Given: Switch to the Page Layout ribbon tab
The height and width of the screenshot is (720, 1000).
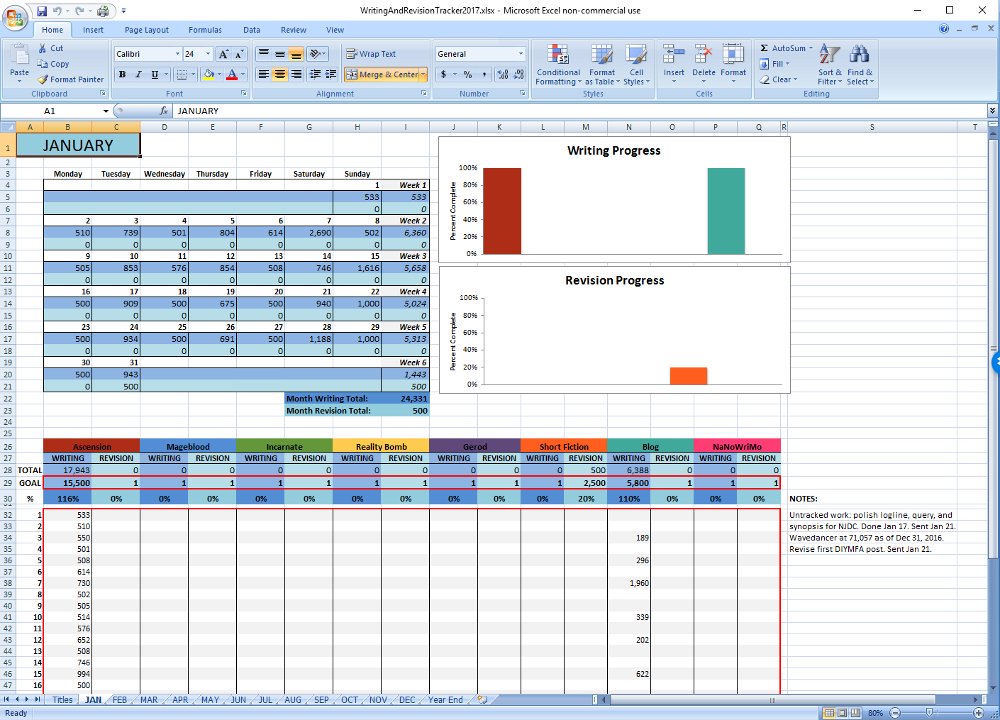Looking at the screenshot, I should [146, 30].
